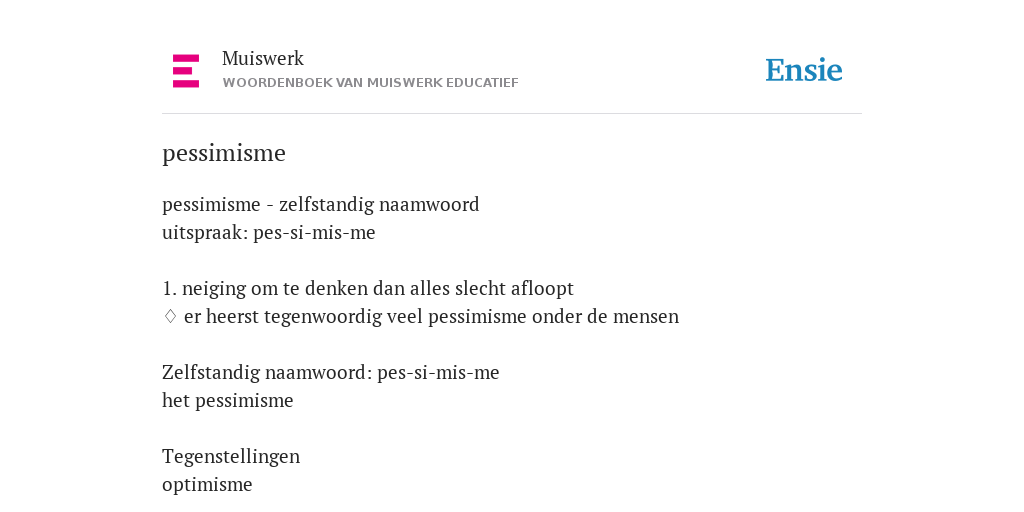Click the horizontal divider below the header

click(512, 114)
